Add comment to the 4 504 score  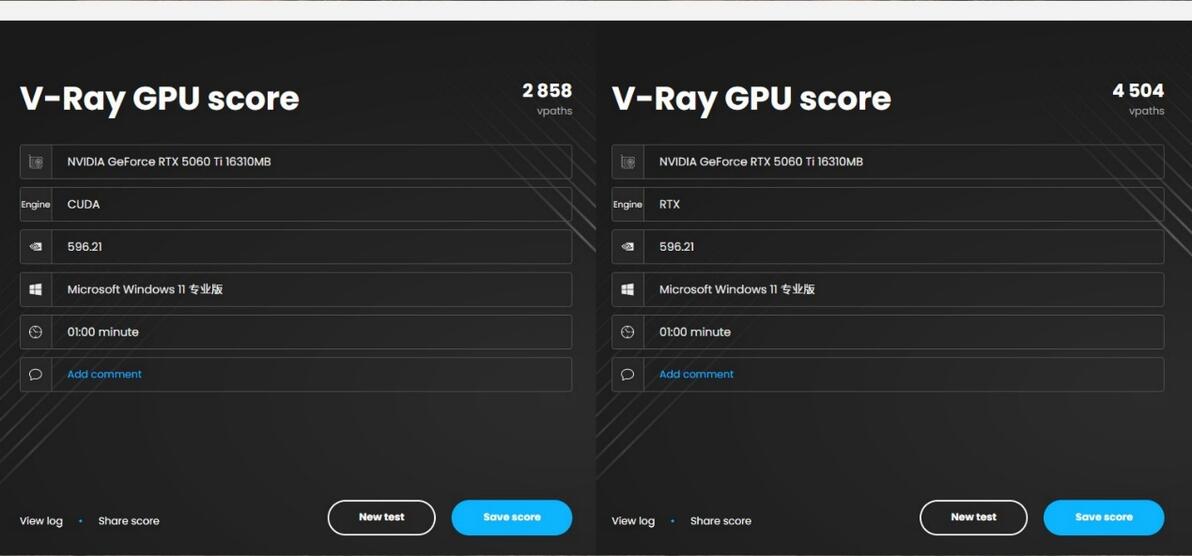point(696,374)
